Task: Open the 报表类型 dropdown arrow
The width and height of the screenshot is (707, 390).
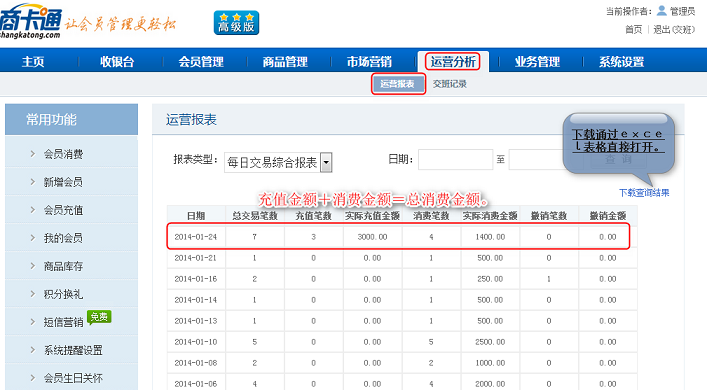Action: point(326,162)
